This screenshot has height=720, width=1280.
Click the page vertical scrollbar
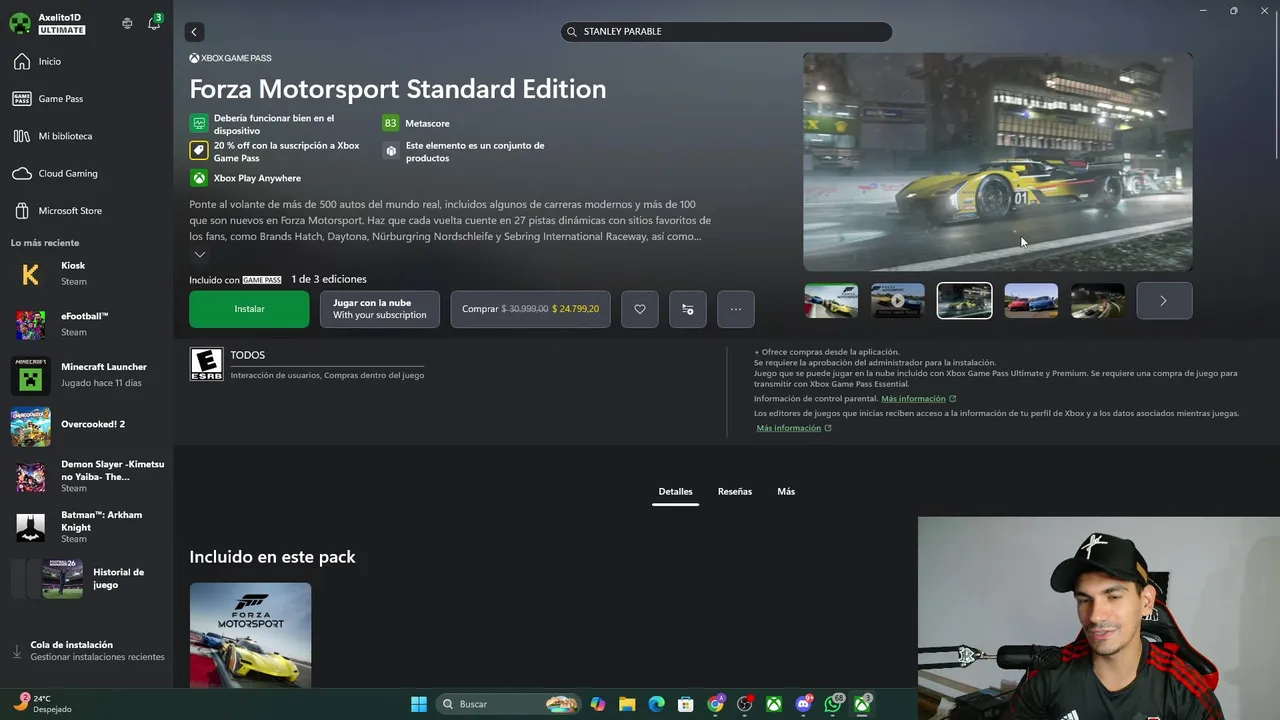click(x=1275, y=90)
